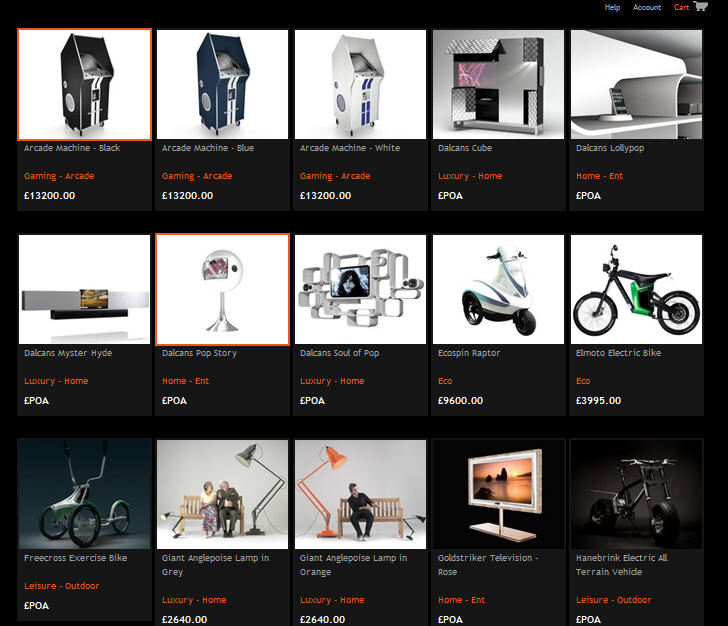Open the Account page link
728x626 pixels.
coord(647,8)
